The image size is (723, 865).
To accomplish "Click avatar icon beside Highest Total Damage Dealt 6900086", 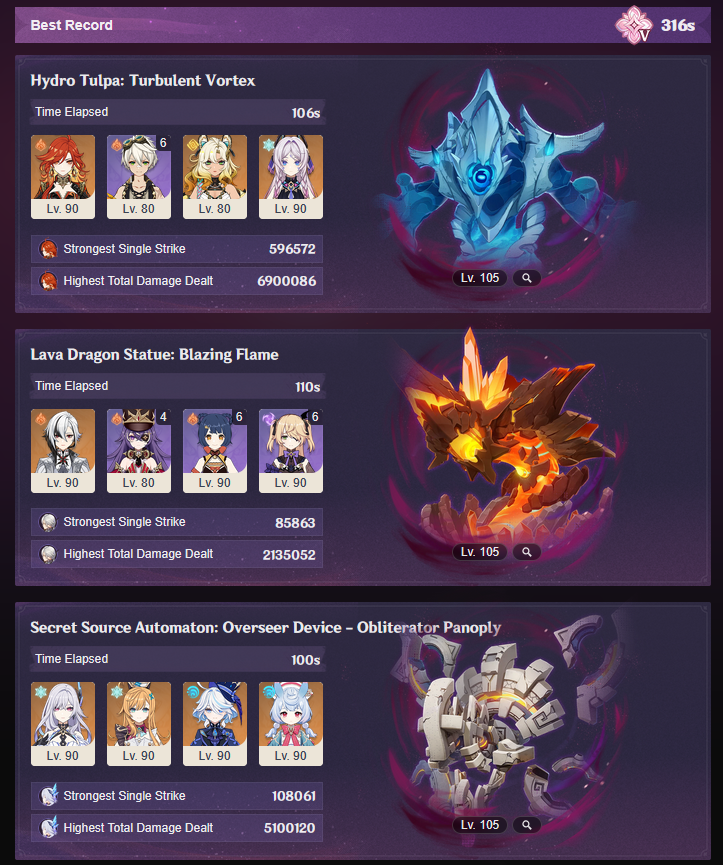I will coord(48,281).
